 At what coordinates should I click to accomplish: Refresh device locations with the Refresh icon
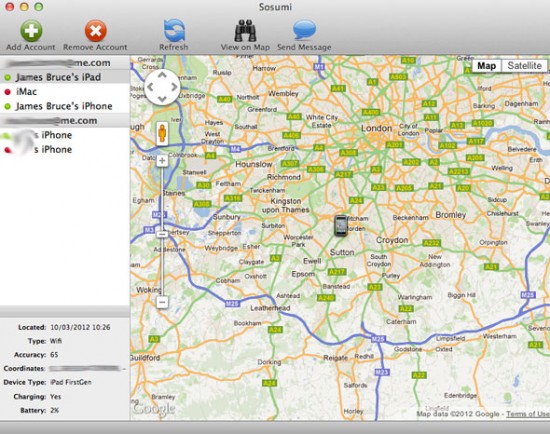pos(174,31)
